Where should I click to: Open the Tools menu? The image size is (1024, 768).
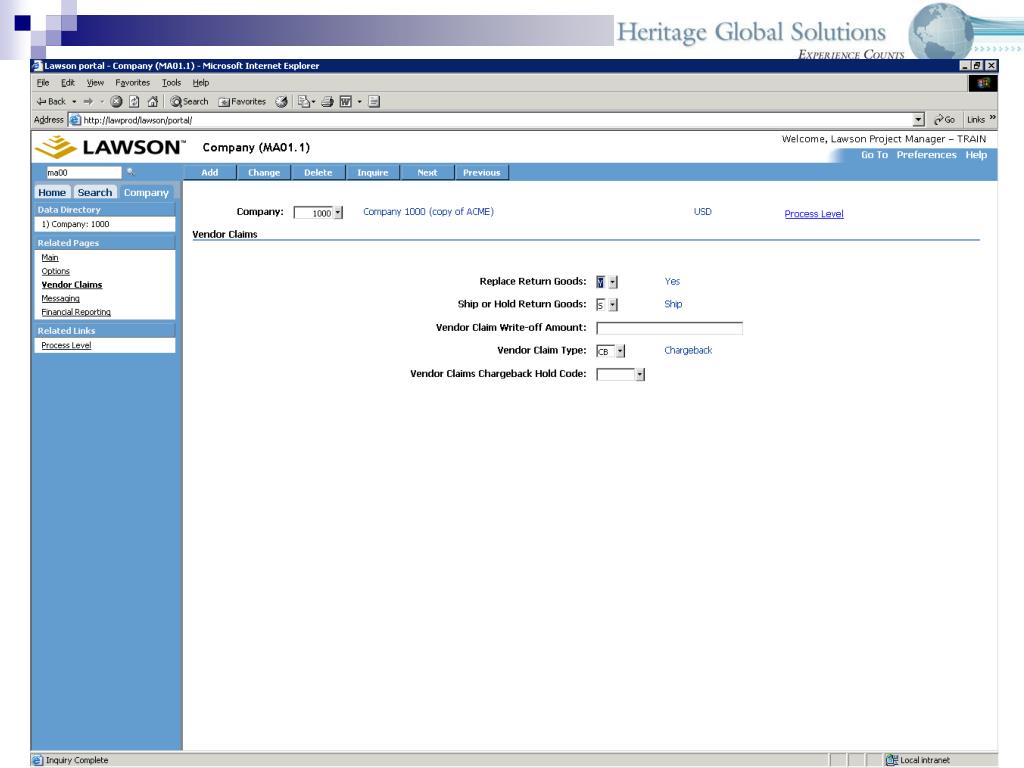pyautogui.click(x=171, y=83)
